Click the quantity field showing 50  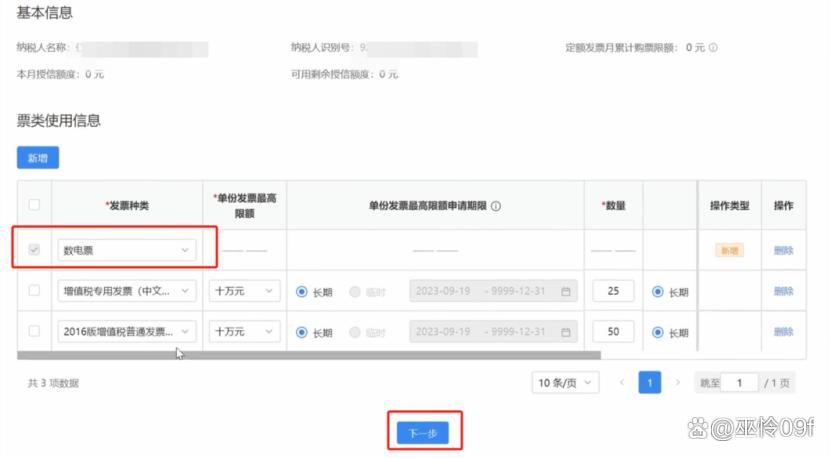(x=613, y=331)
